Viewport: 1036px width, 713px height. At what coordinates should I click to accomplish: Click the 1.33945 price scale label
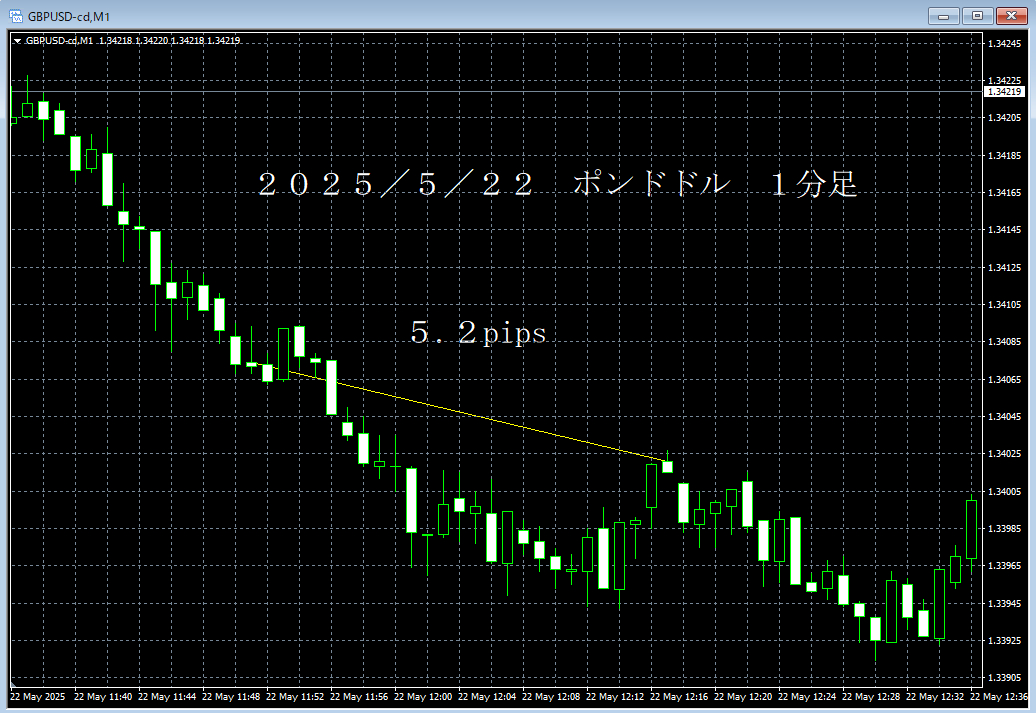pyautogui.click(x=1004, y=603)
